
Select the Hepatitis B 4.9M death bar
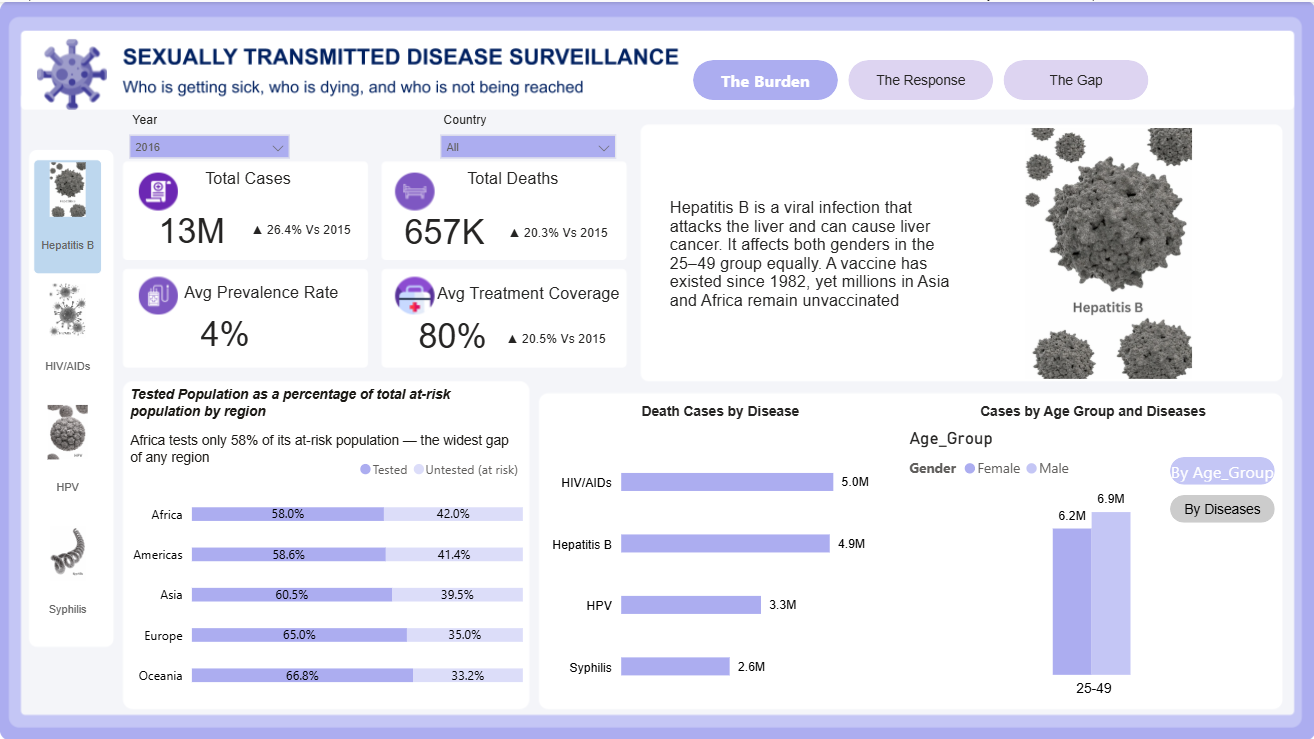(x=725, y=543)
